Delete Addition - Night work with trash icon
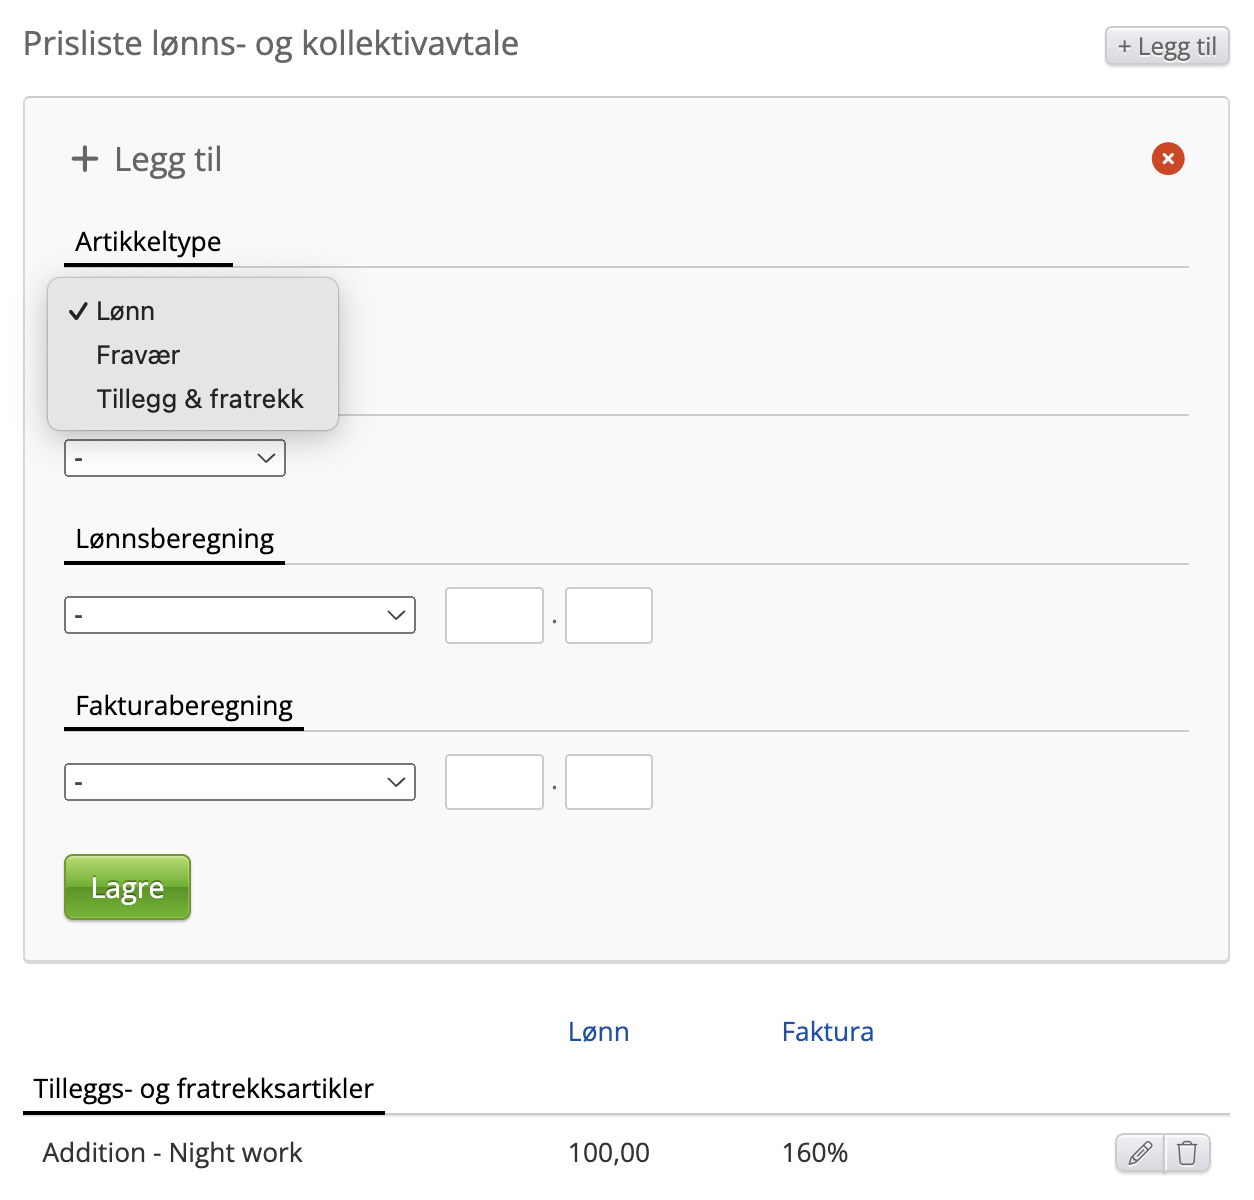The image size is (1254, 1200). click(1188, 1153)
